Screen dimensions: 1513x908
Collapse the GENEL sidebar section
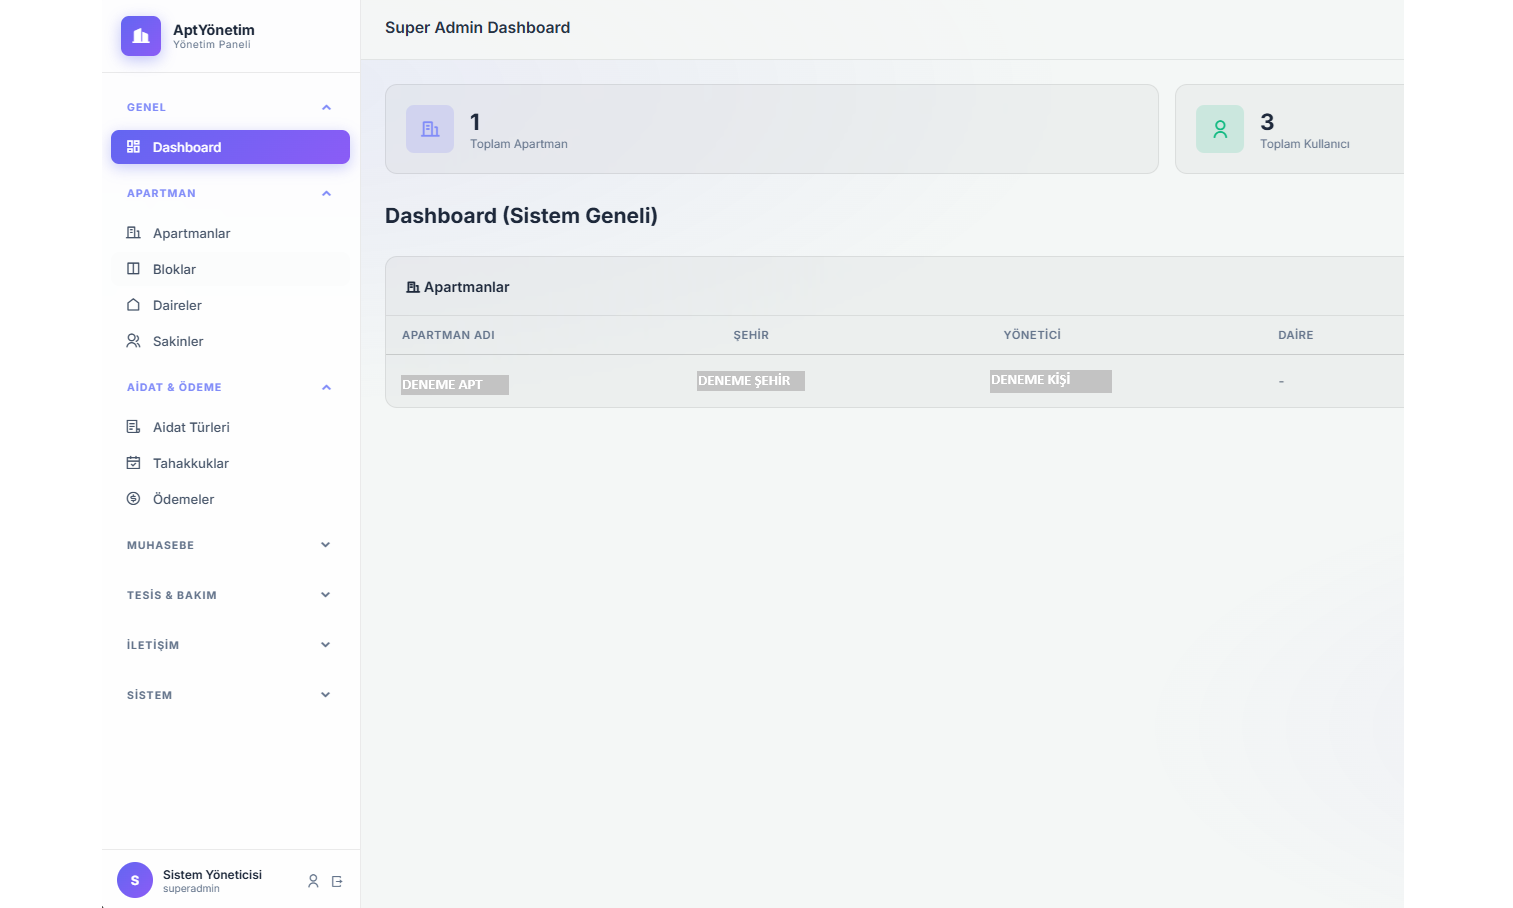(x=326, y=107)
